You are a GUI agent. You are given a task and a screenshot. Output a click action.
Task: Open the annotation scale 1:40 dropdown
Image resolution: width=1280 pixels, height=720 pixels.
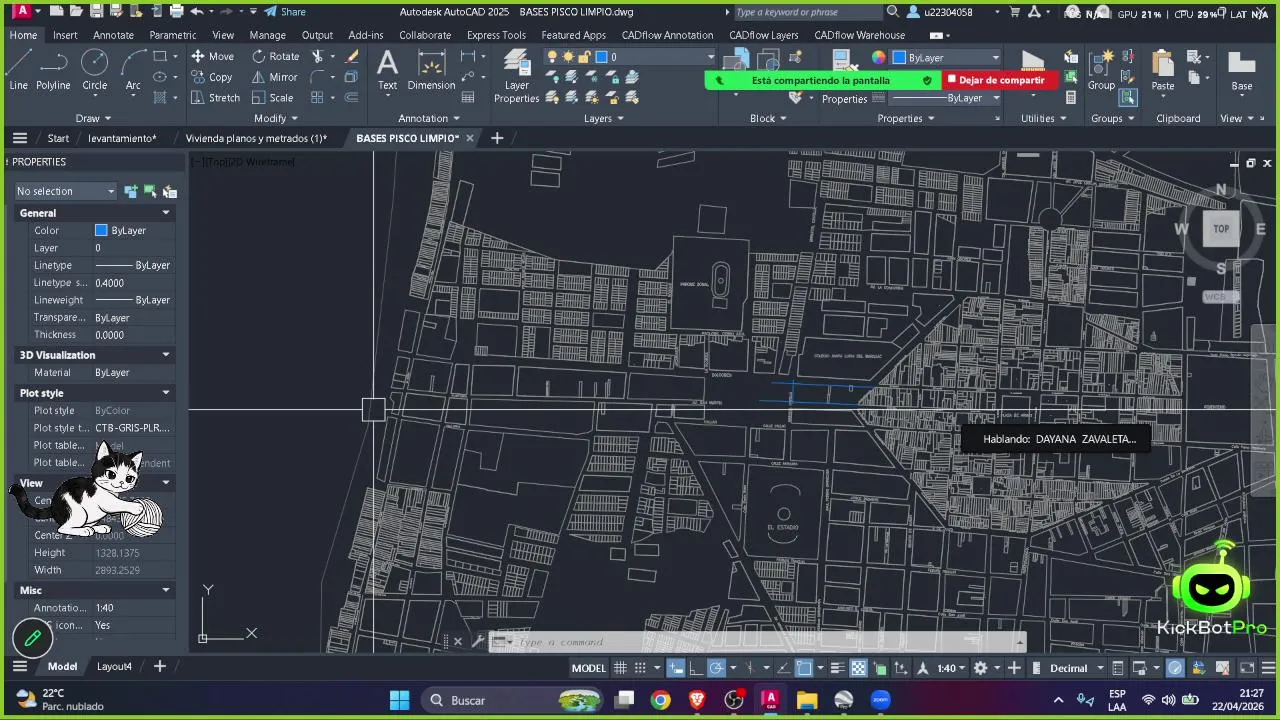[x=951, y=668]
